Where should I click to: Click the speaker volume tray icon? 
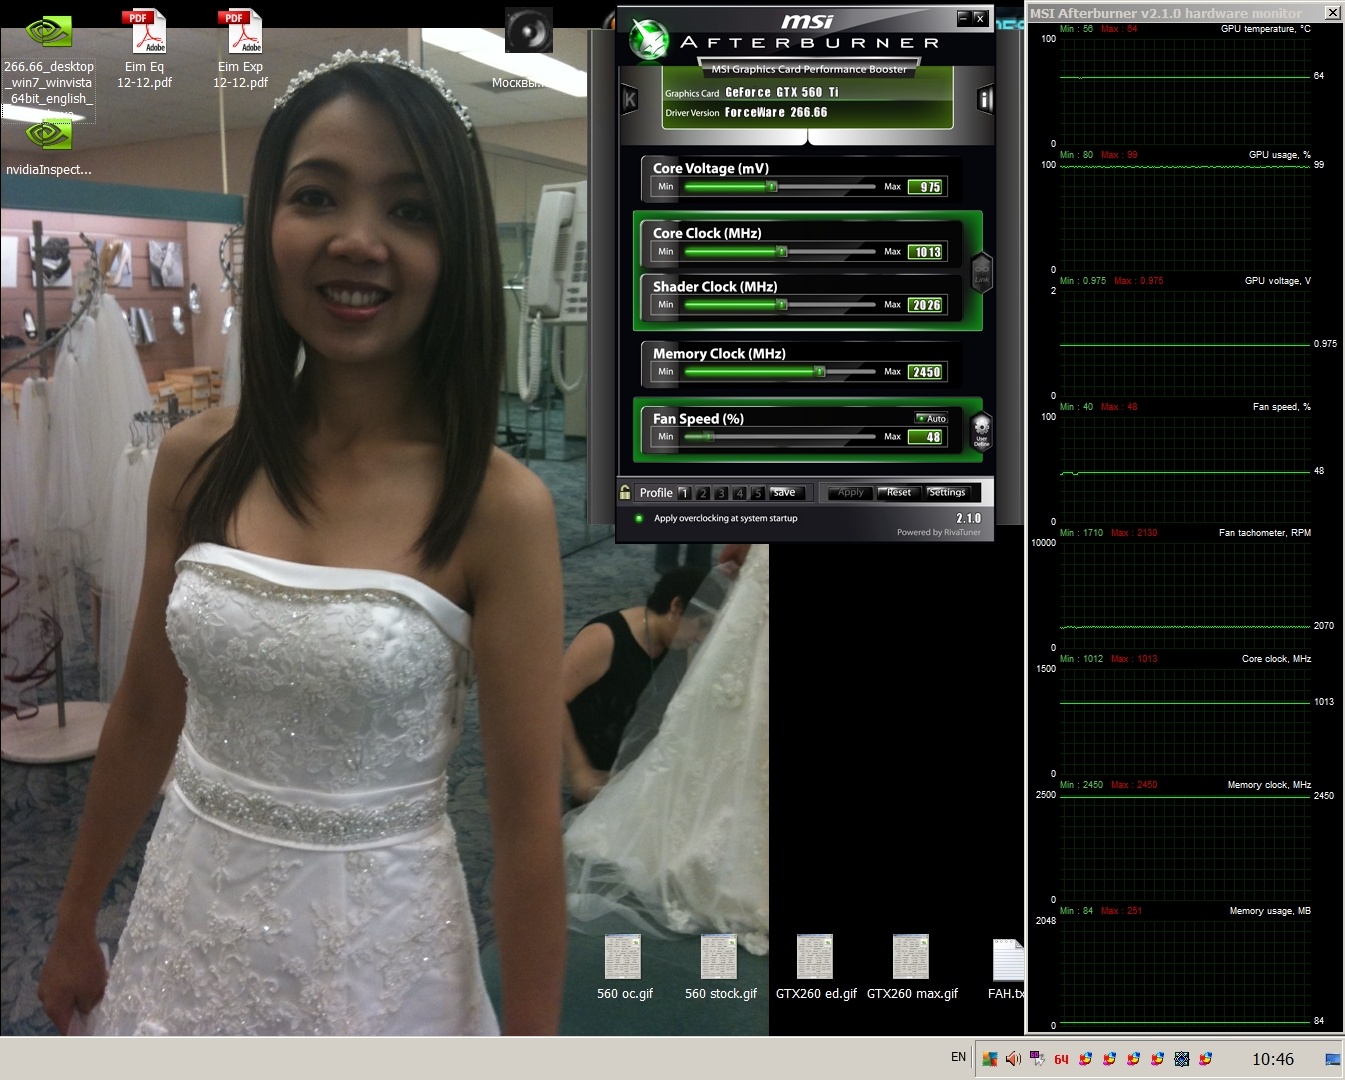[1013, 1059]
